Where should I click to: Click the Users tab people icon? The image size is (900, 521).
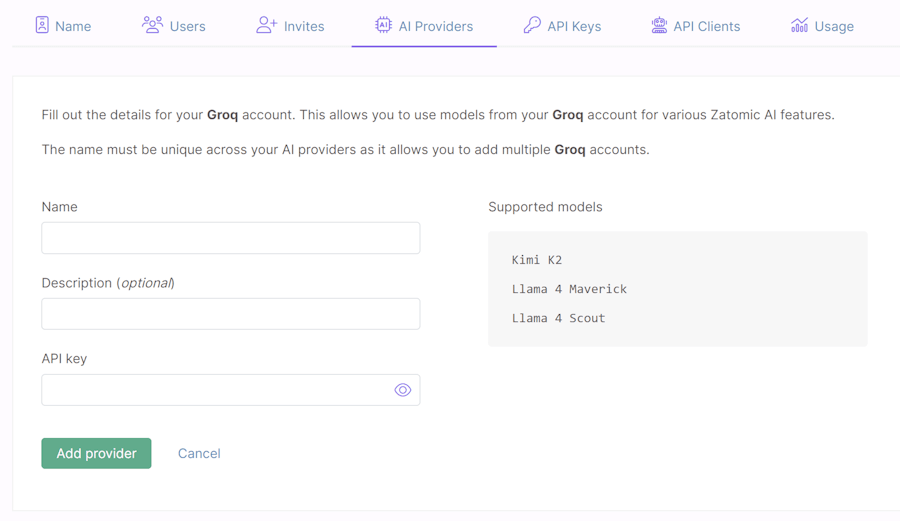point(152,25)
